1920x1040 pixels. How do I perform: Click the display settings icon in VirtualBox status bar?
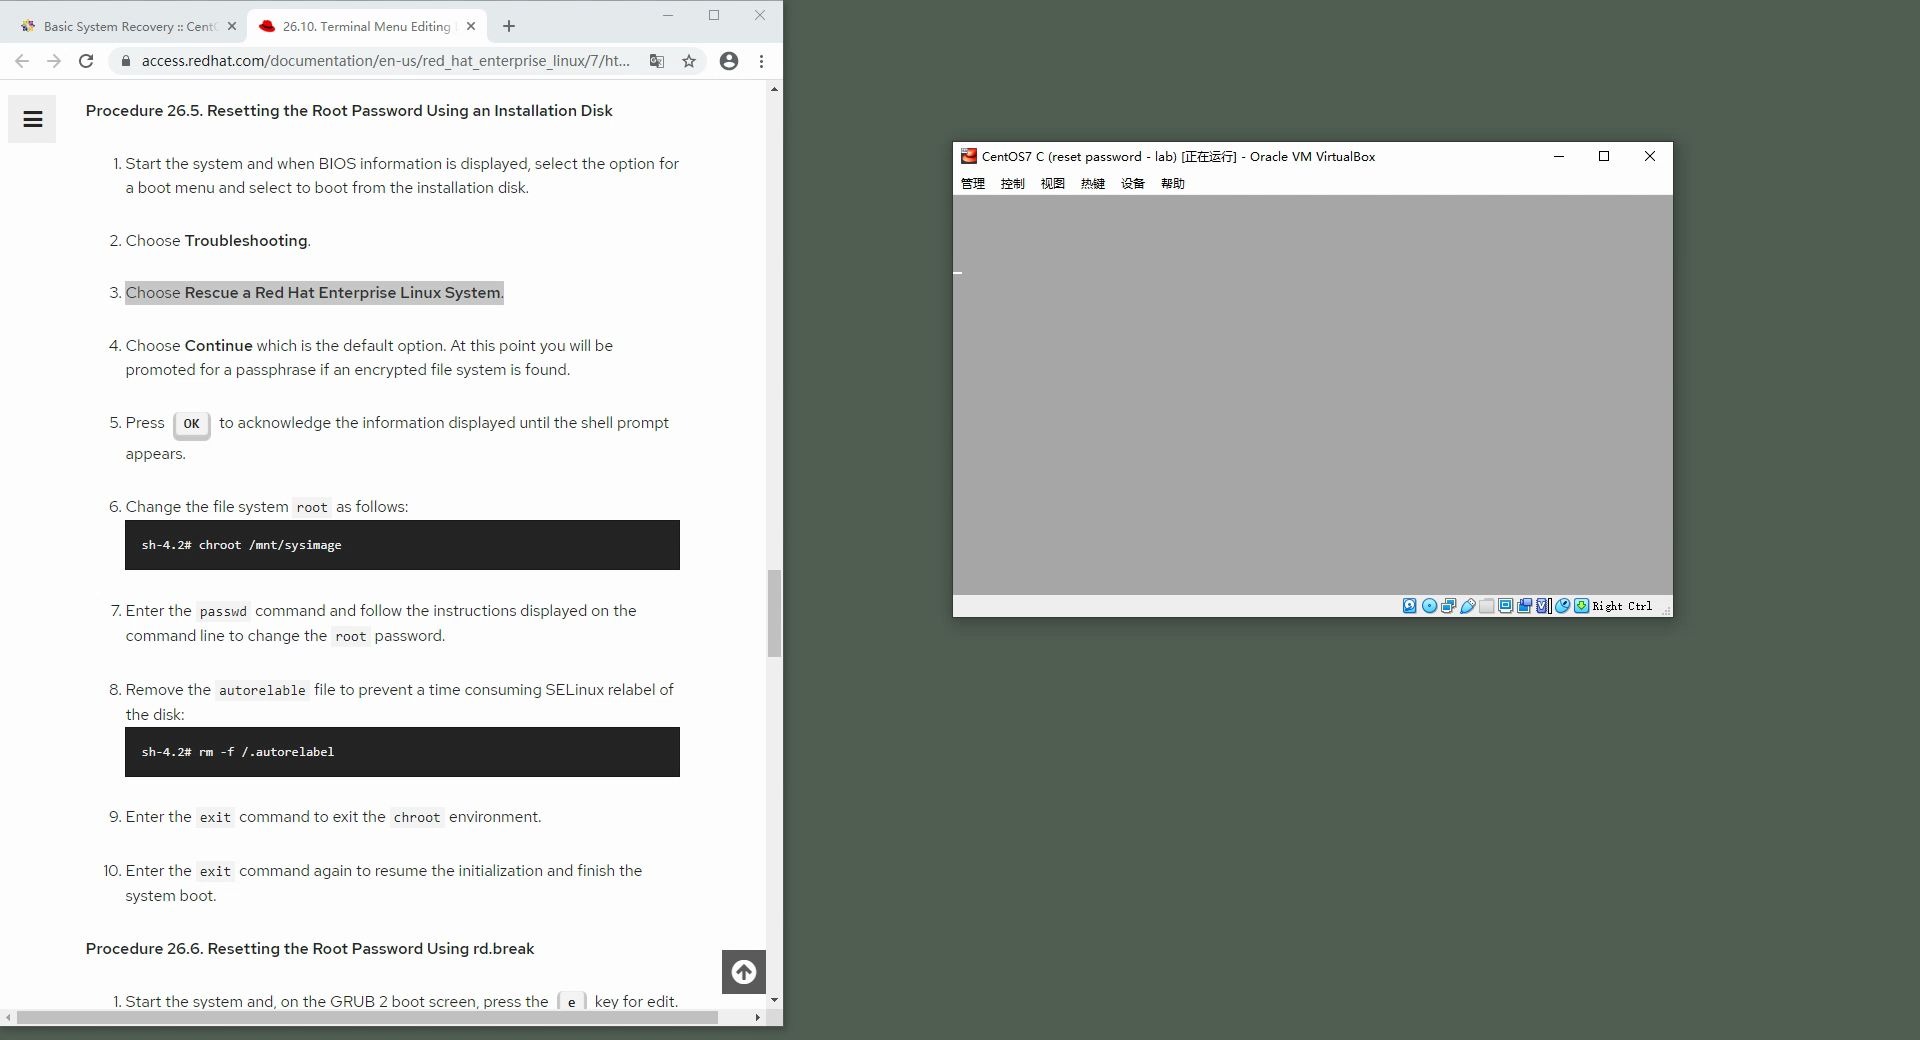(1505, 606)
